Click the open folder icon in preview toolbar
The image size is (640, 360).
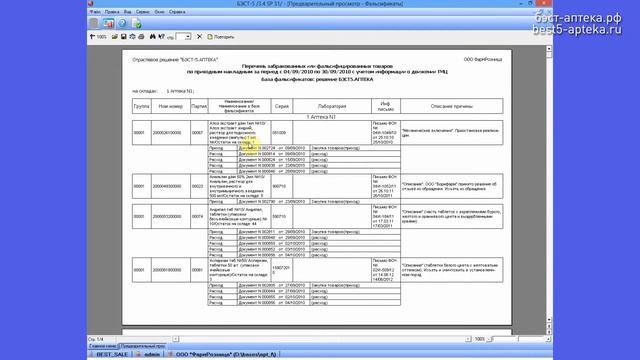coord(115,37)
